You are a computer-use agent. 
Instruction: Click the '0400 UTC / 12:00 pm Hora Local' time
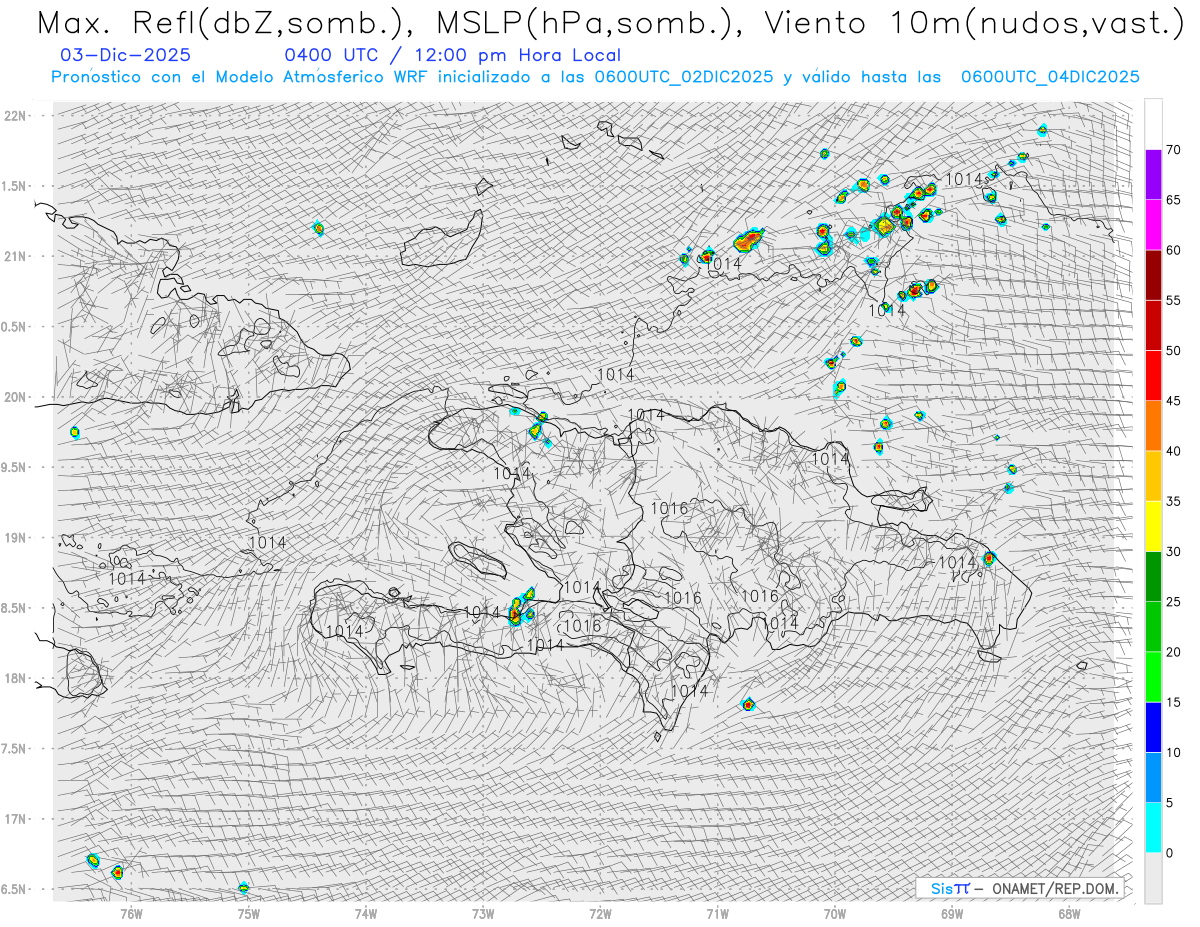point(452,56)
